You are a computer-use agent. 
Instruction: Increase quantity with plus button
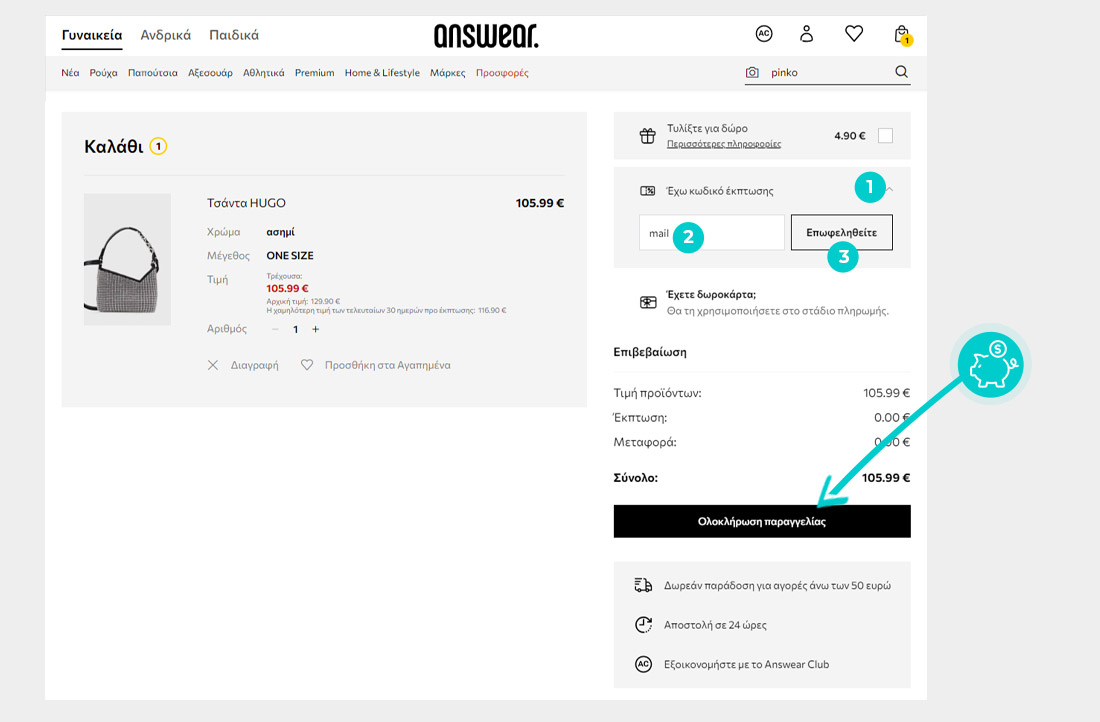click(316, 329)
